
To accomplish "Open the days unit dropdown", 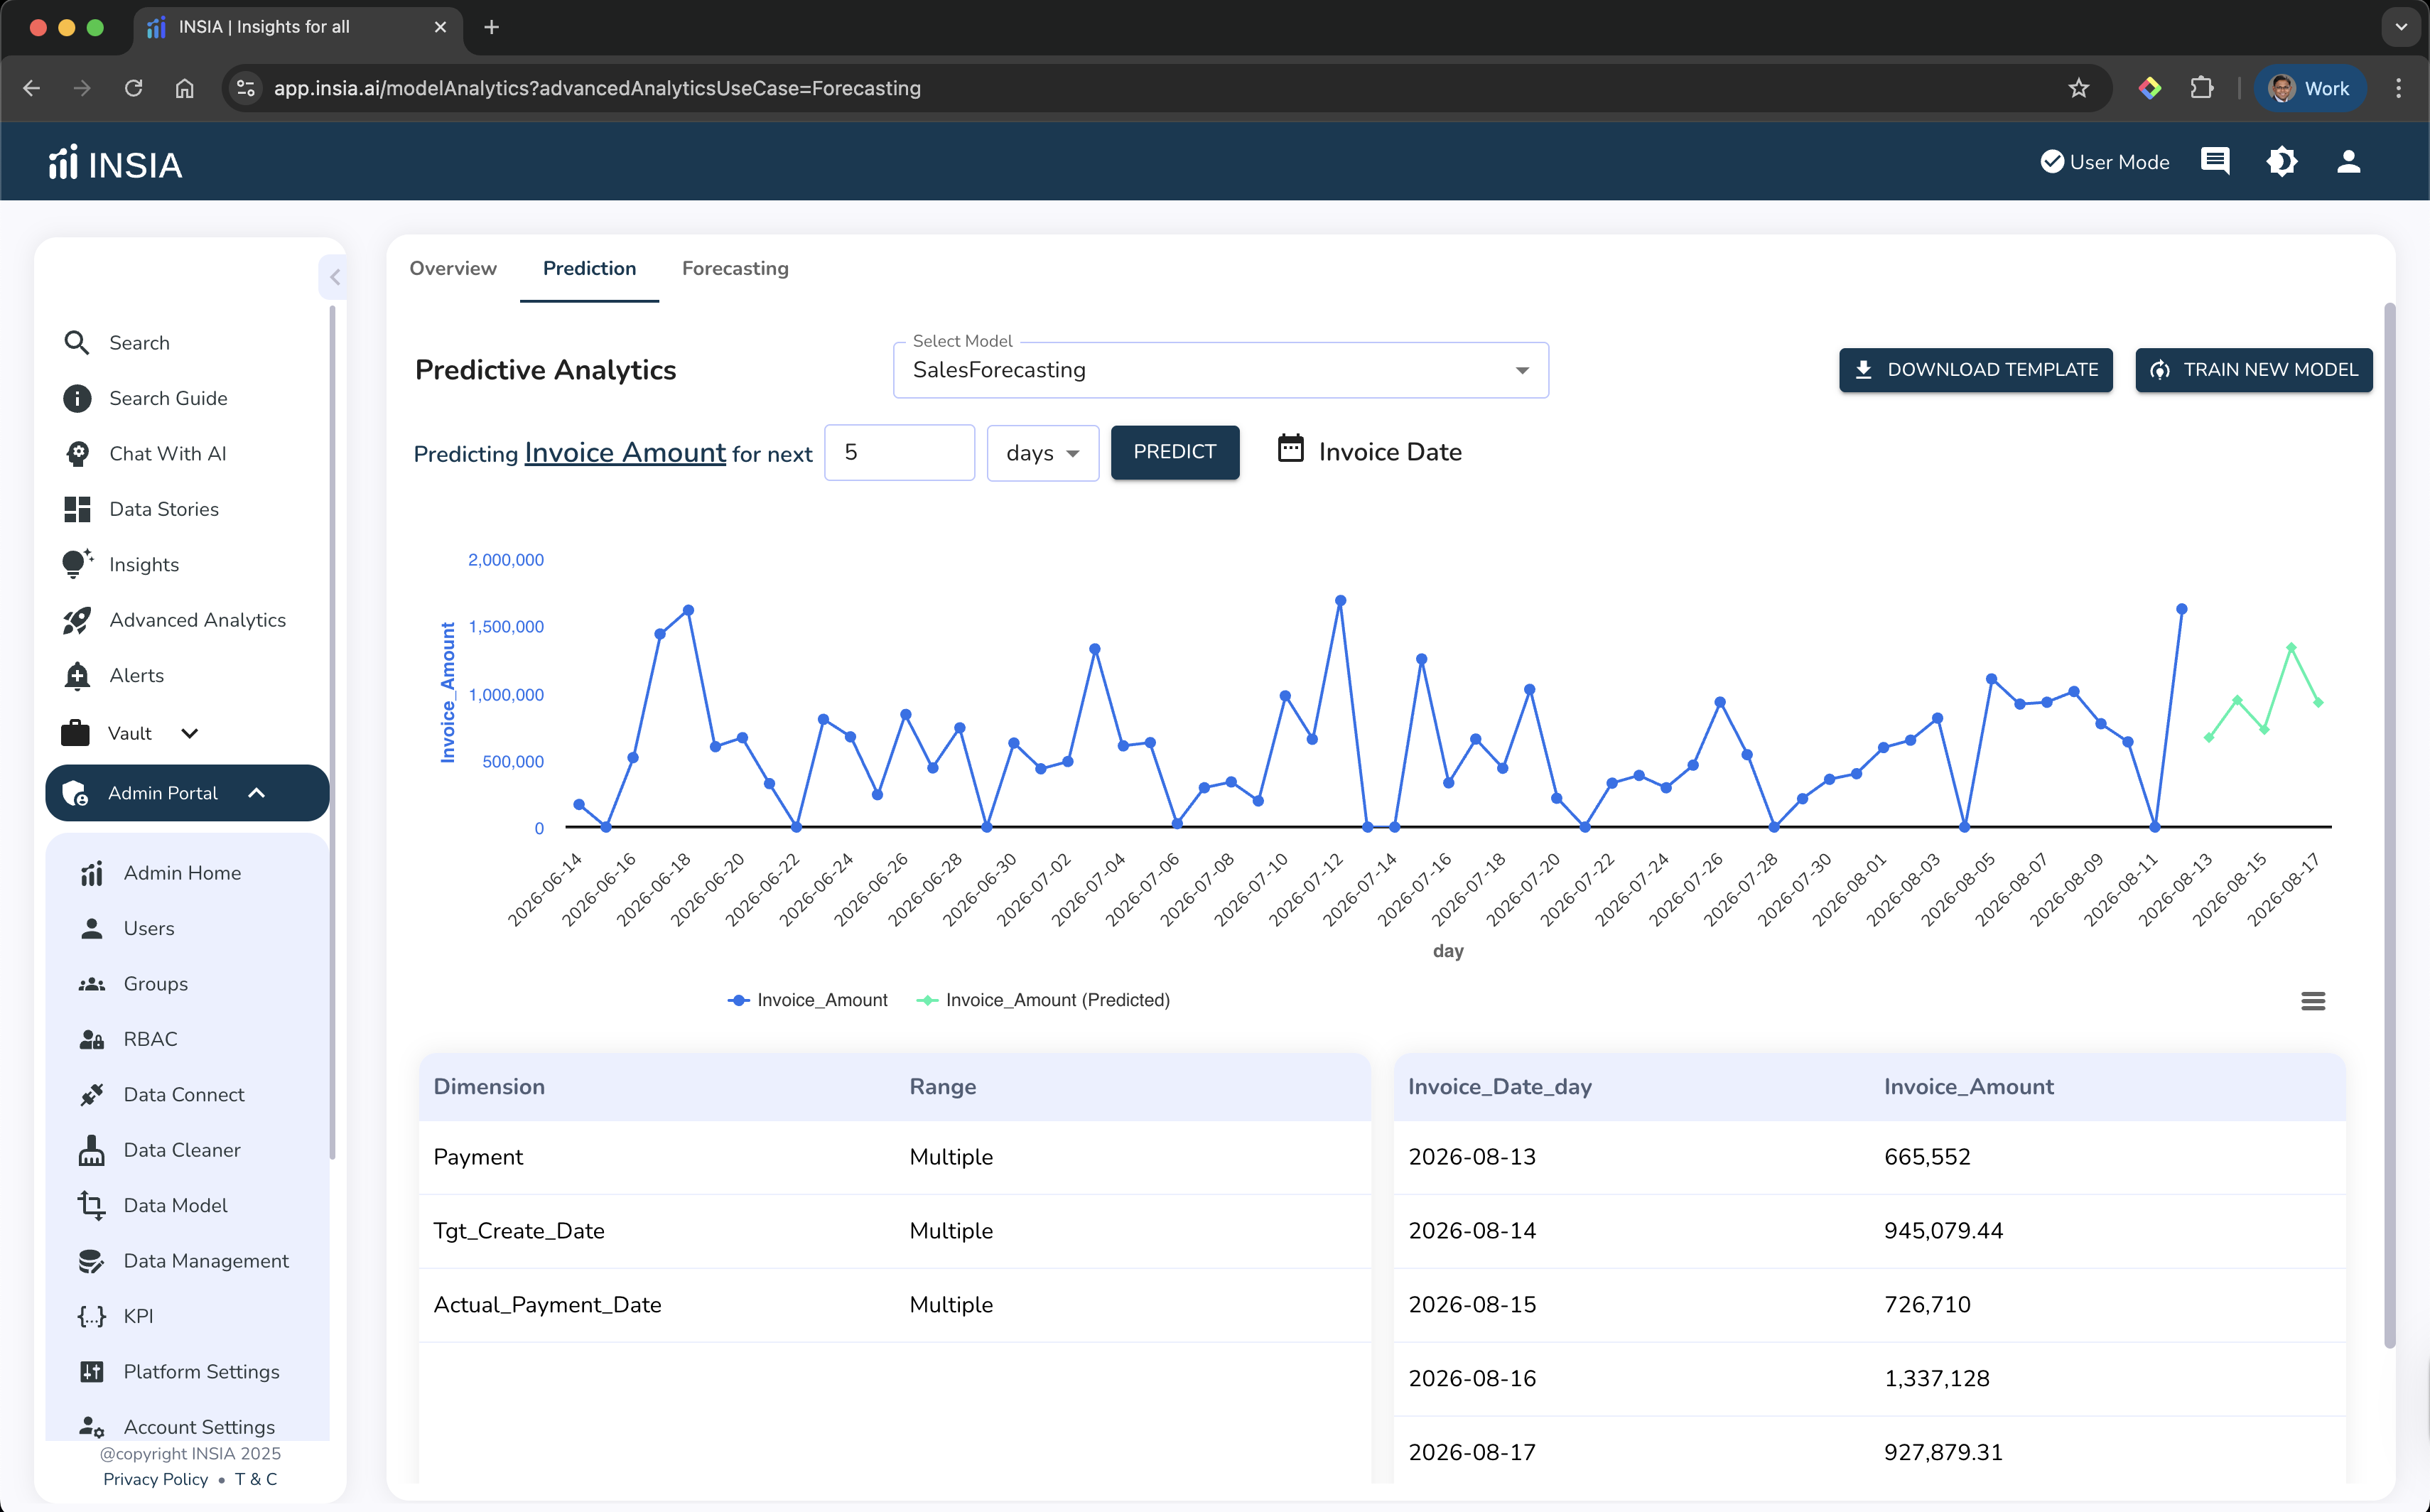I will pos(1042,453).
